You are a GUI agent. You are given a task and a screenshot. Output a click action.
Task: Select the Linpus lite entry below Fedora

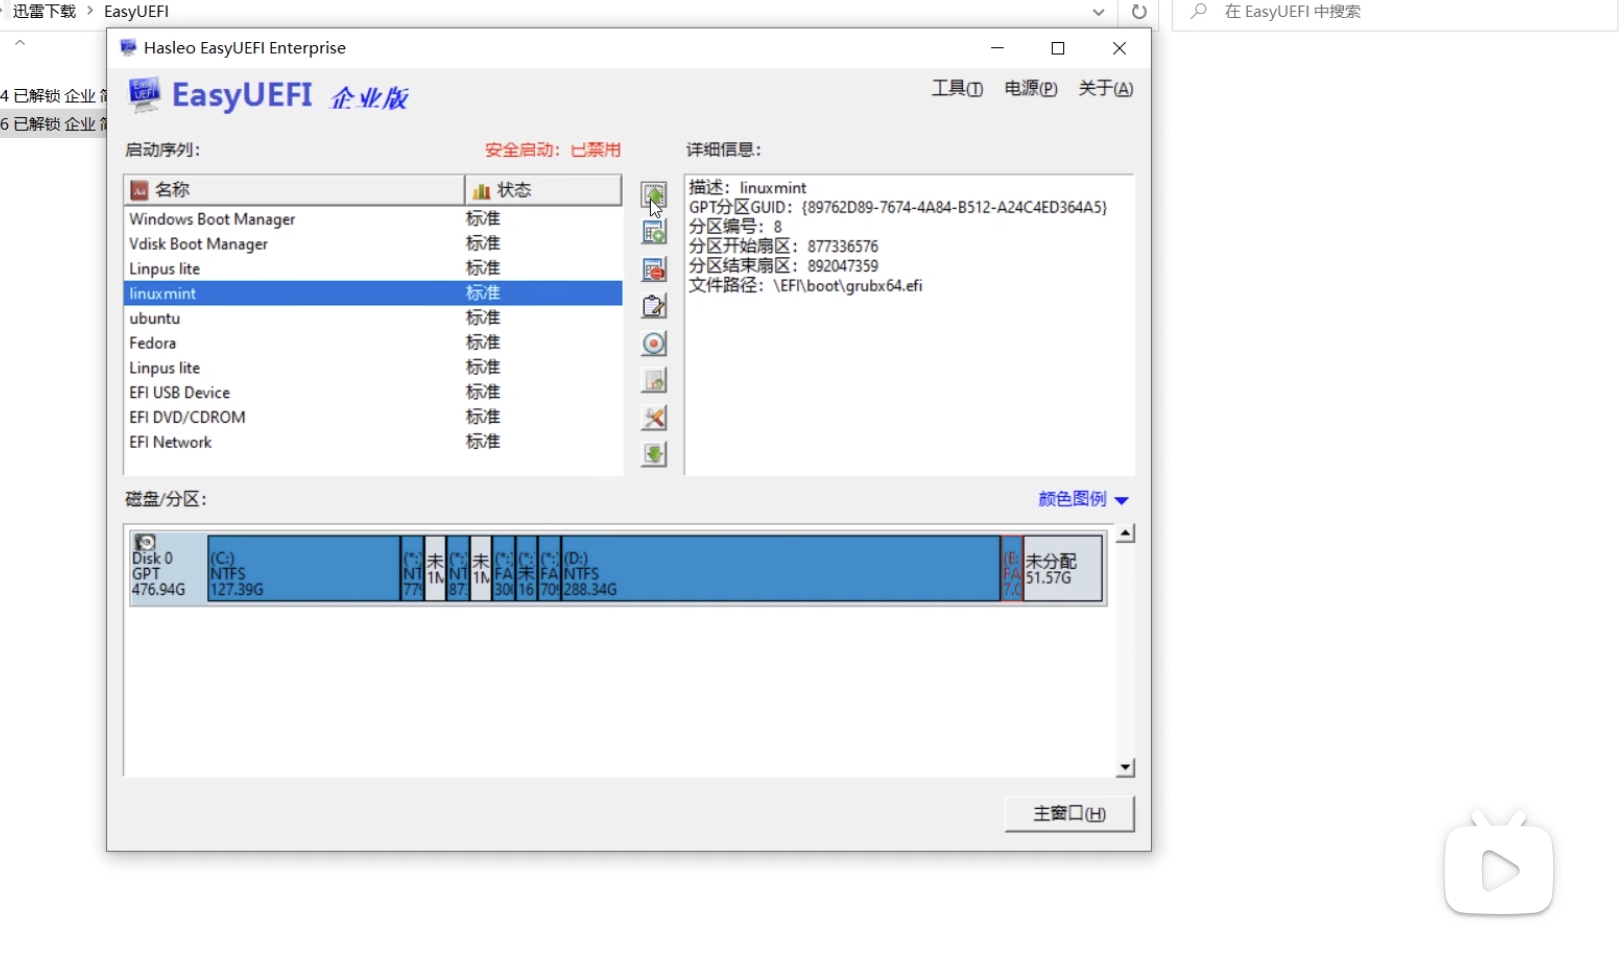pos(373,368)
